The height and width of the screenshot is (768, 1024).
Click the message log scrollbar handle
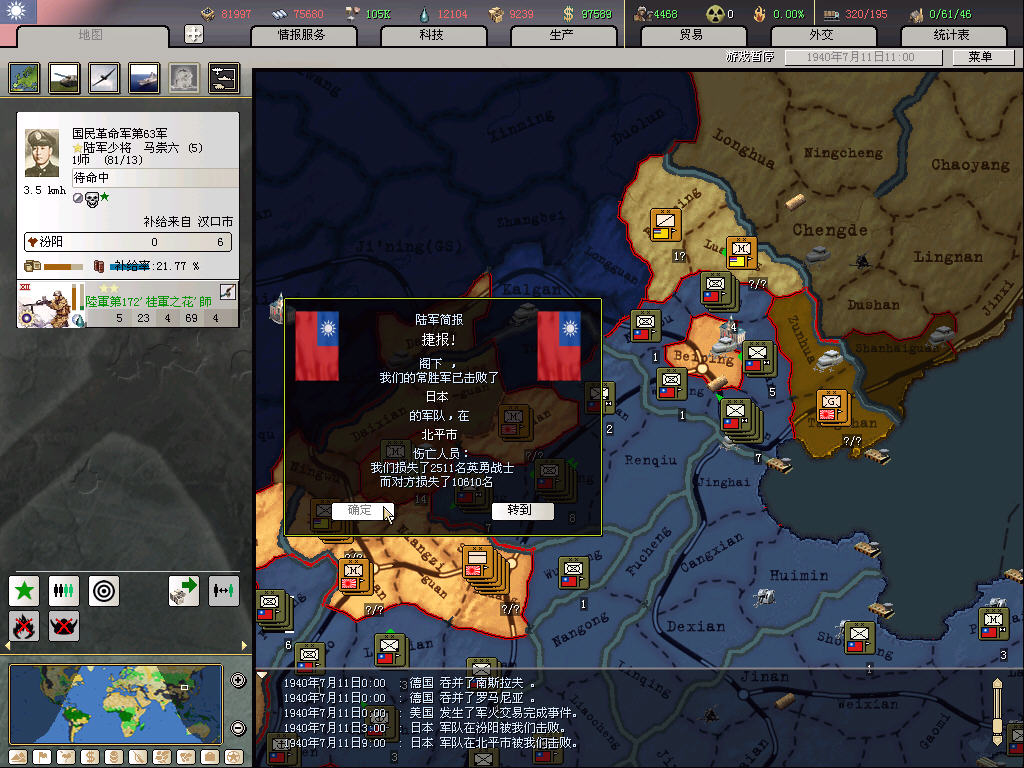997,726
